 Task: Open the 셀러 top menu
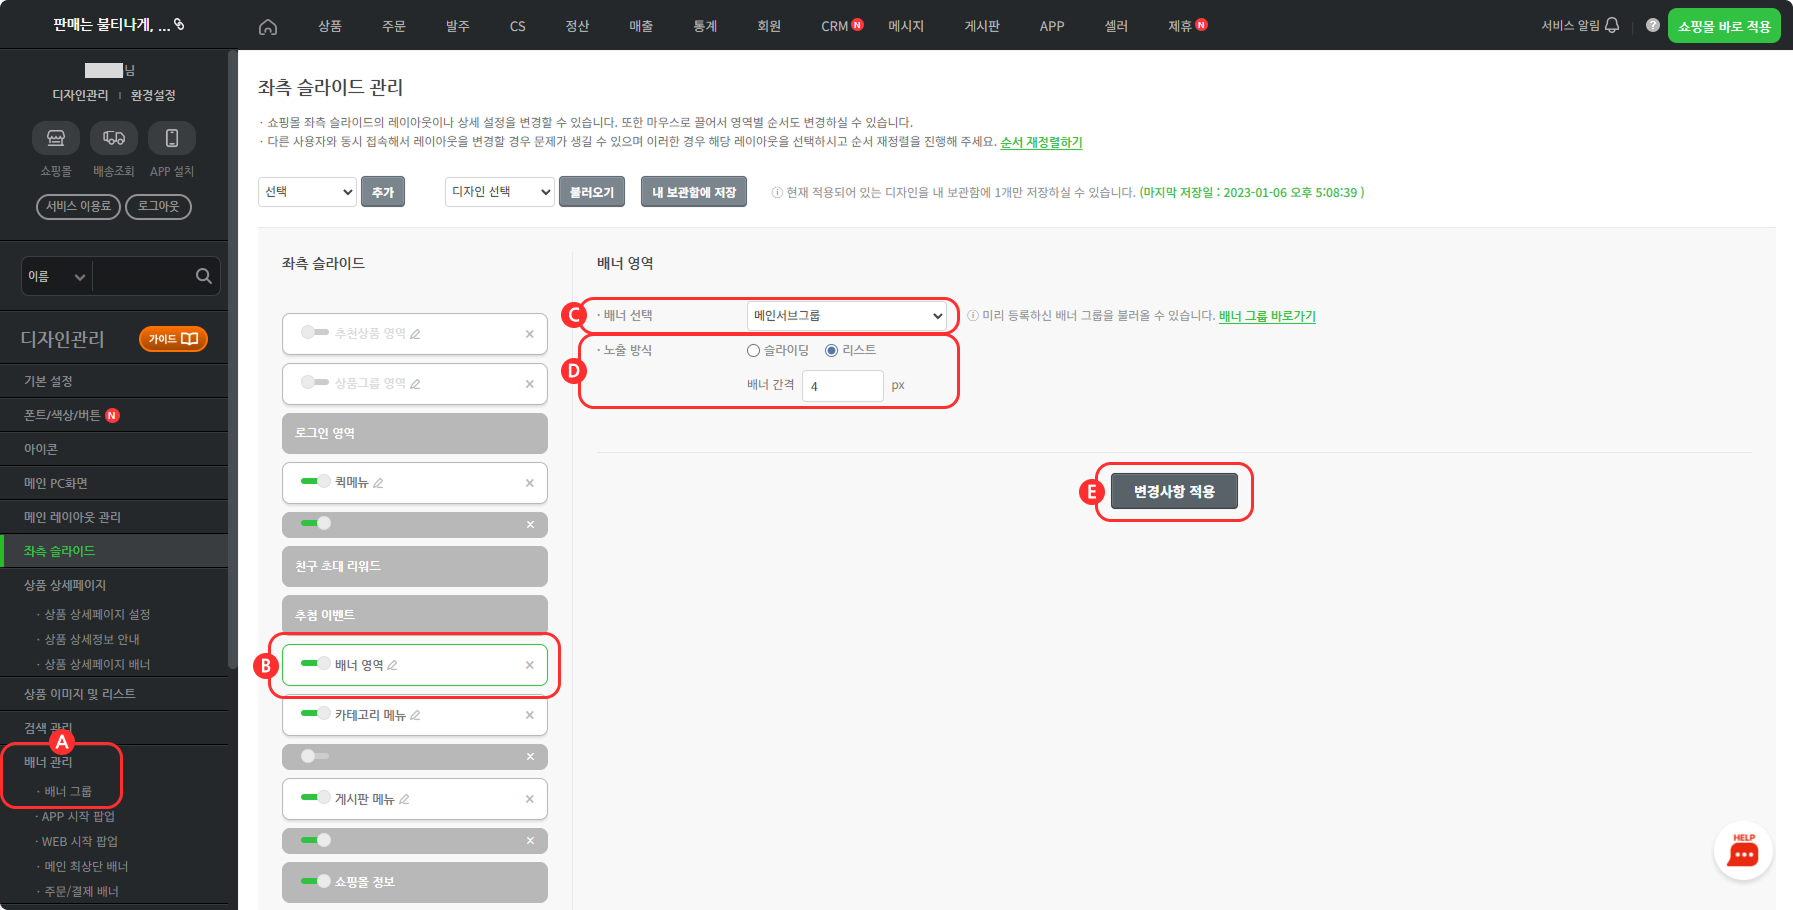pos(1116,26)
